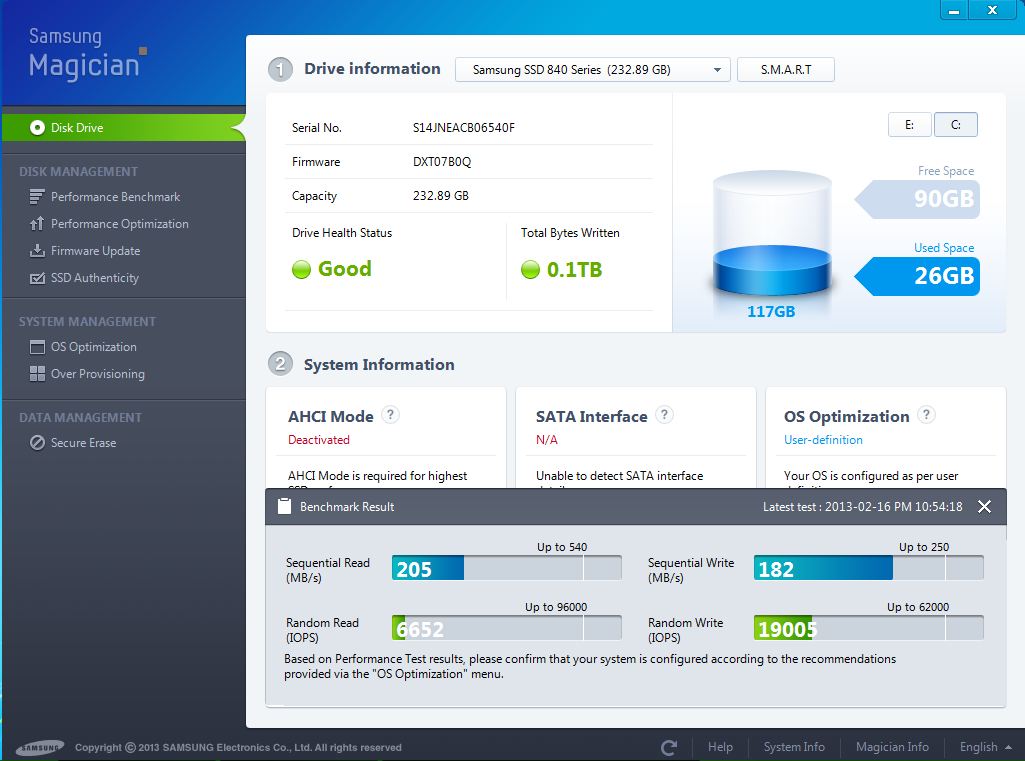Minimize the Magician window
Viewport: 1025px width, 761px height.
pos(954,11)
